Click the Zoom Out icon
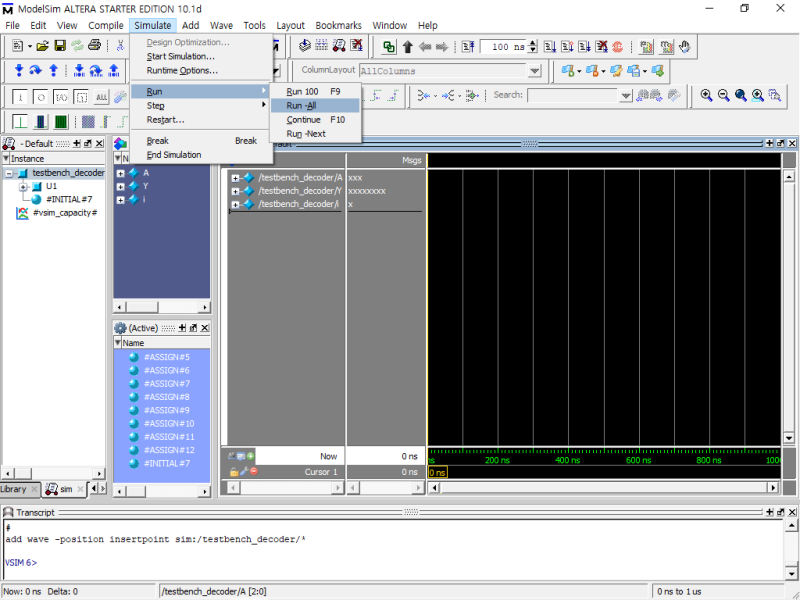Image resolution: width=800 pixels, height=600 pixels. coord(723,95)
